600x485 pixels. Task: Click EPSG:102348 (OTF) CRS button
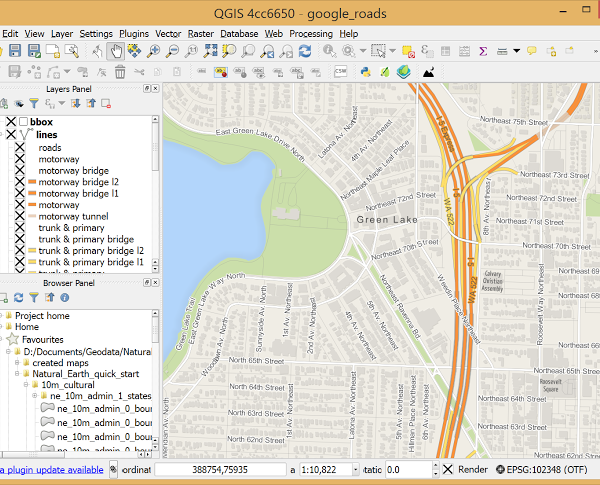(542, 469)
